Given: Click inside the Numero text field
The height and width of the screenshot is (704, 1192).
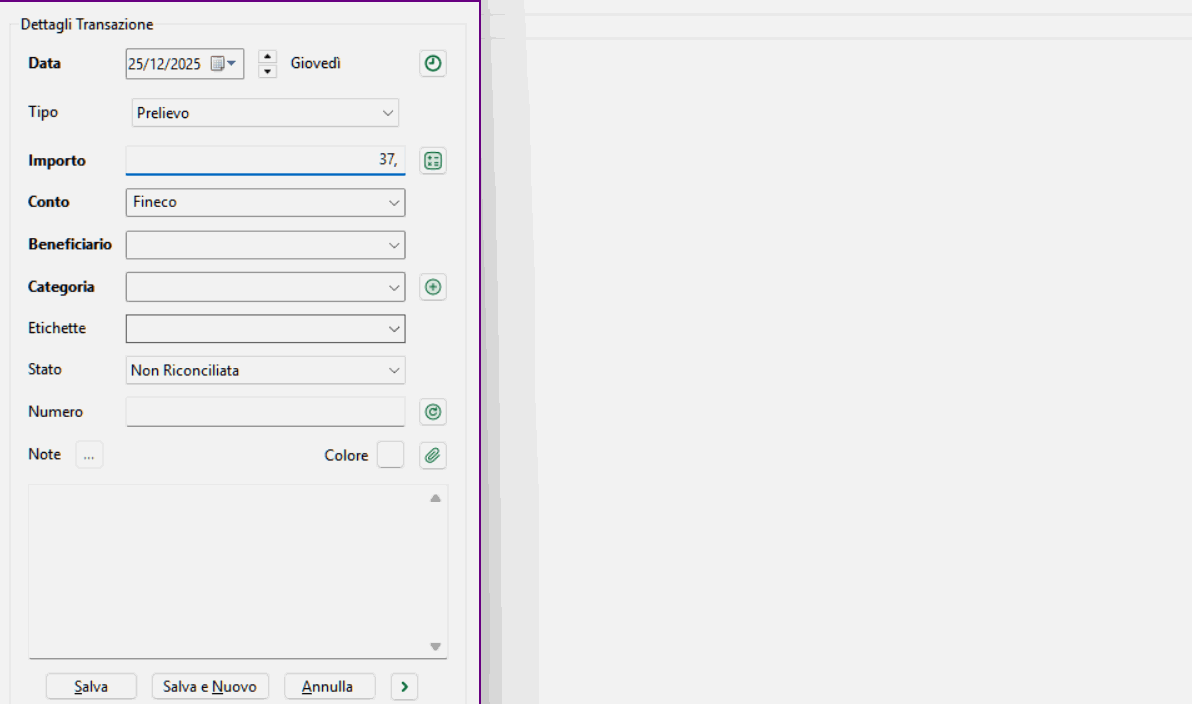Looking at the screenshot, I should (265, 412).
